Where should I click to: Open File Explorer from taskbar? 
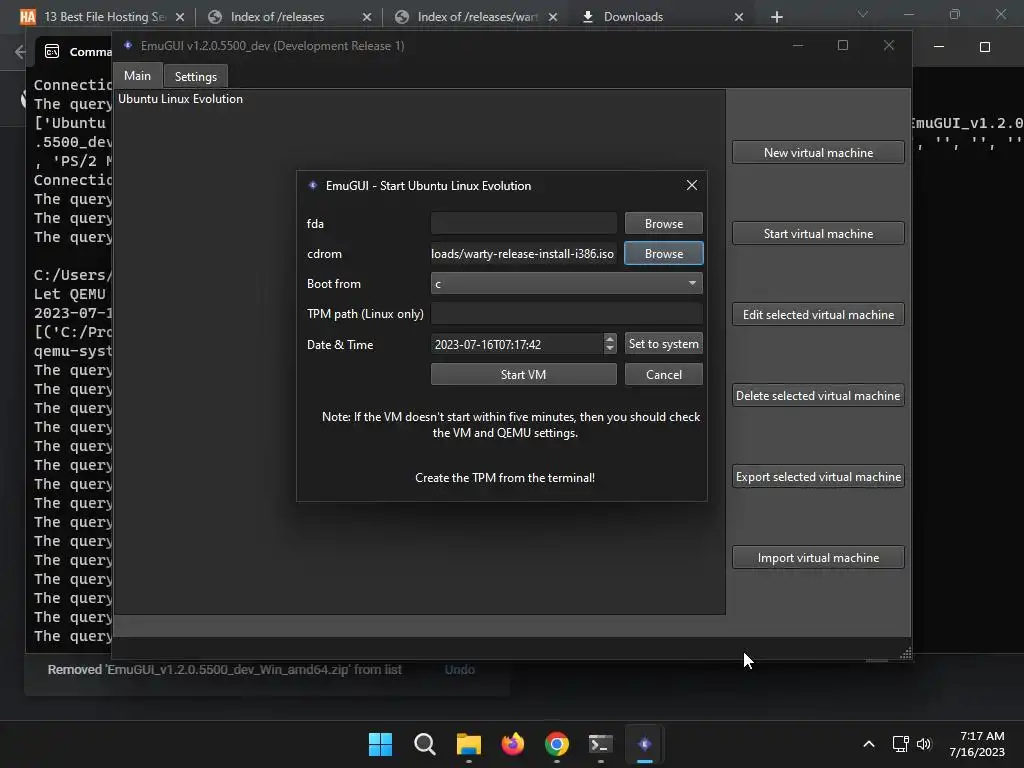pos(468,744)
